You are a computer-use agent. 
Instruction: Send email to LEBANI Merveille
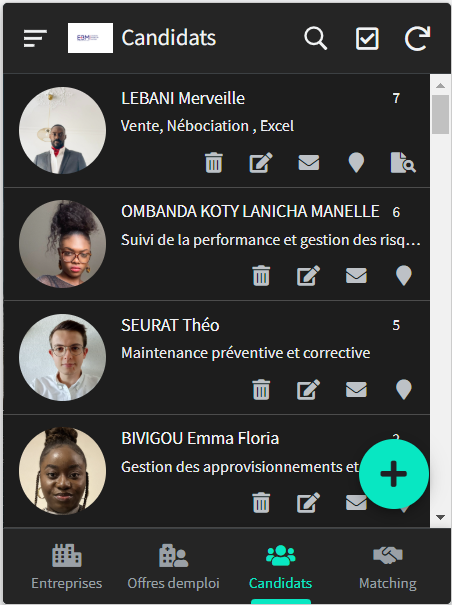[x=309, y=162]
